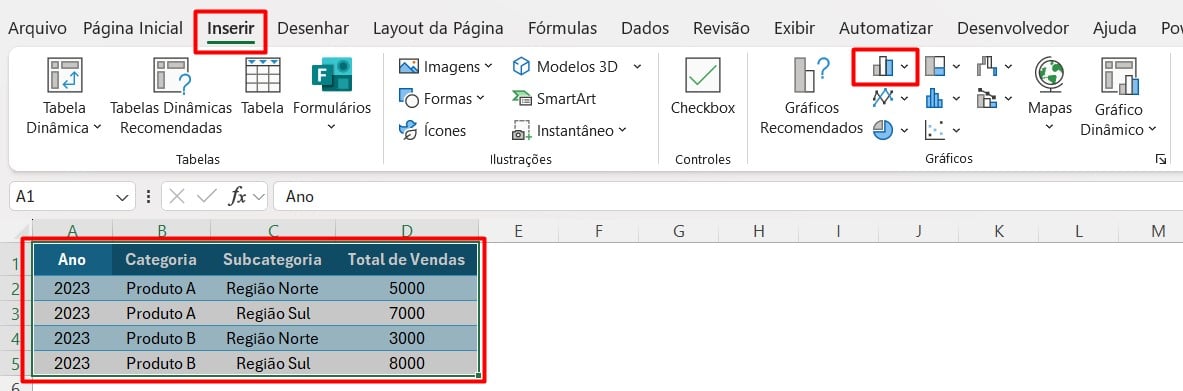
Task: Click the Tabela Dinâmica icon
Action: (x=64, y=75)
